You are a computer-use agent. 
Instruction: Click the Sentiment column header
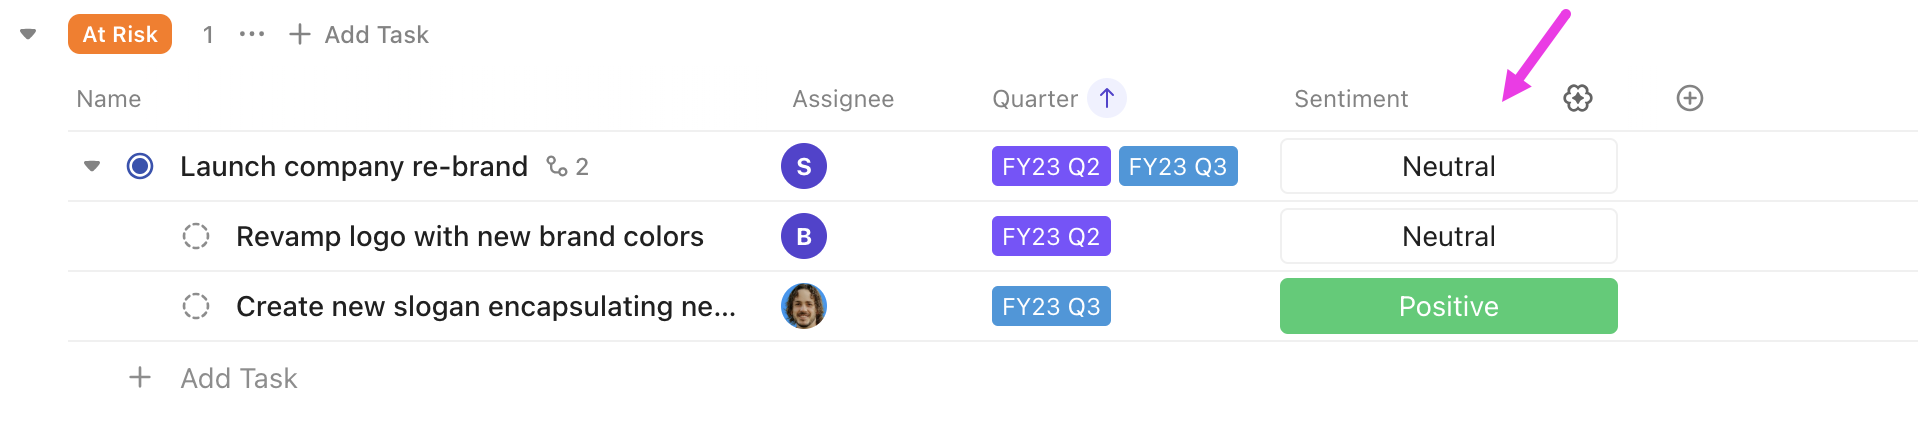(x=1350, y=98)
